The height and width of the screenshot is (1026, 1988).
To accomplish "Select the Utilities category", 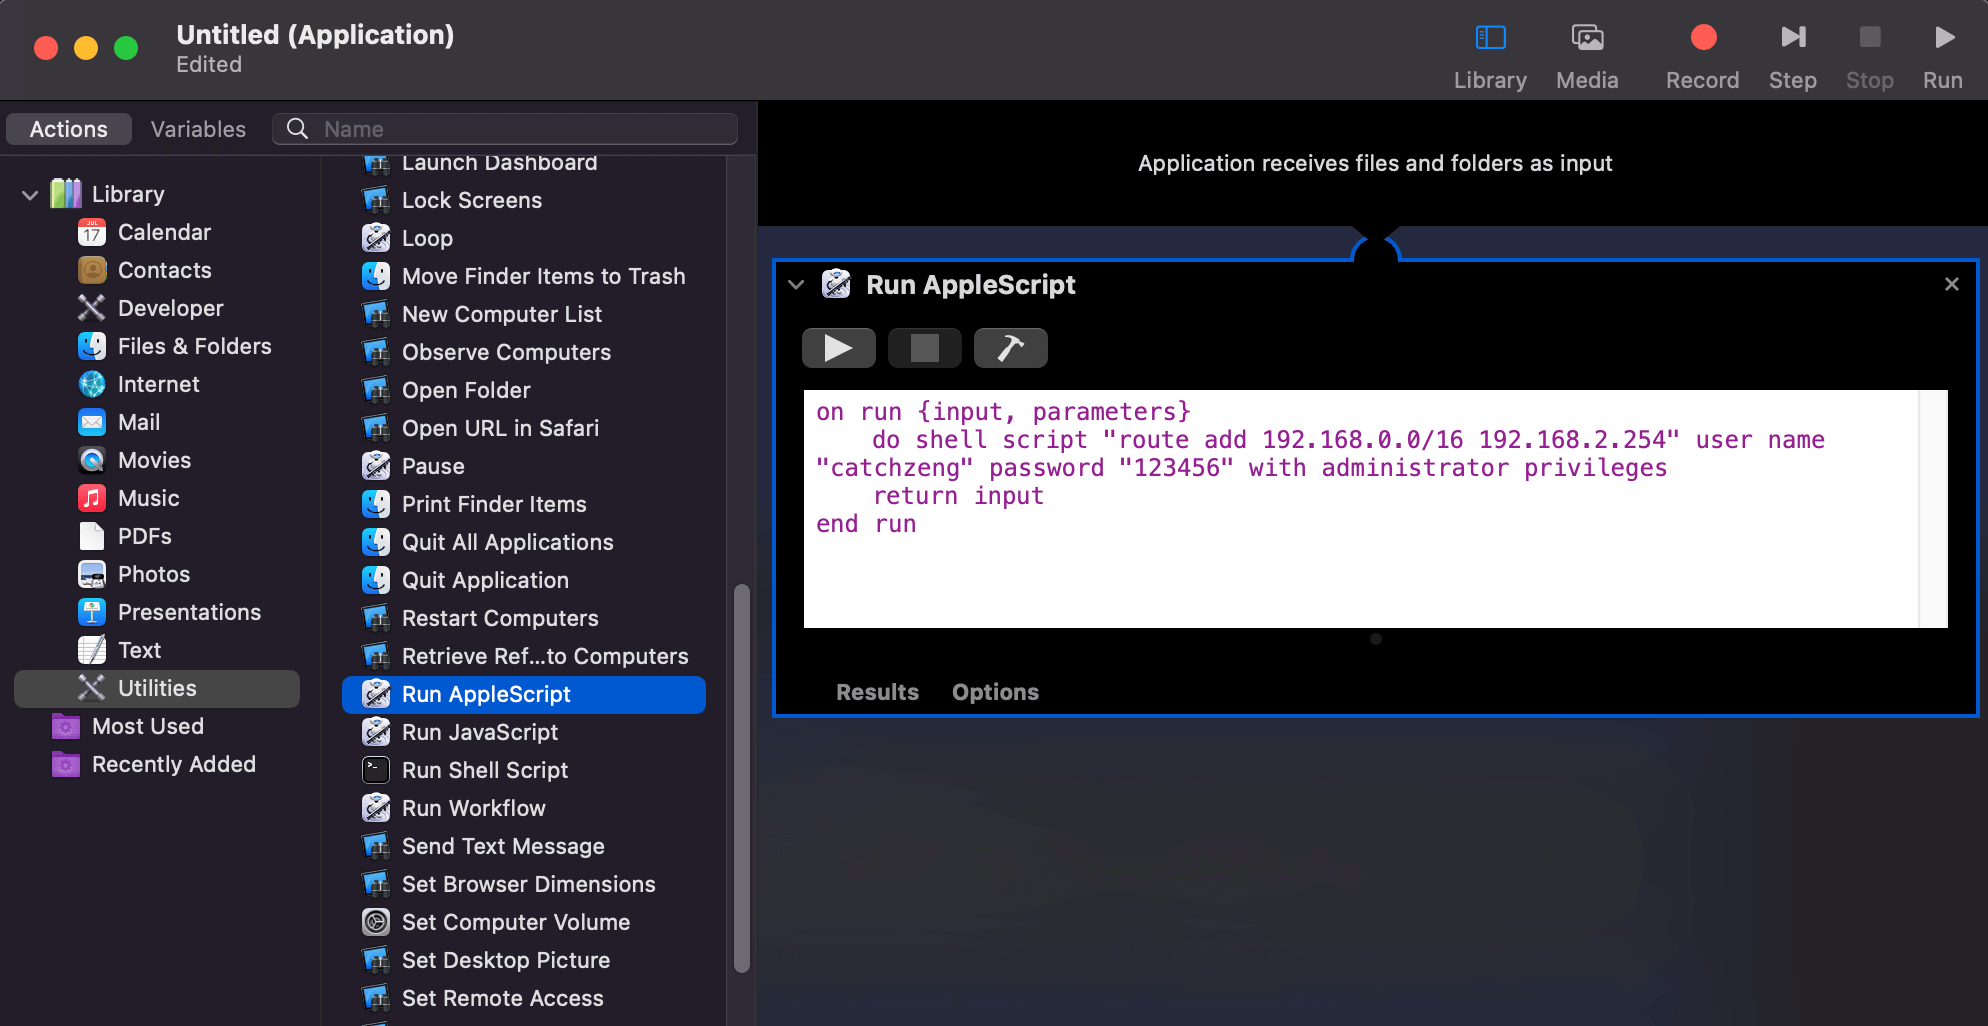I will tap(157, 688).
